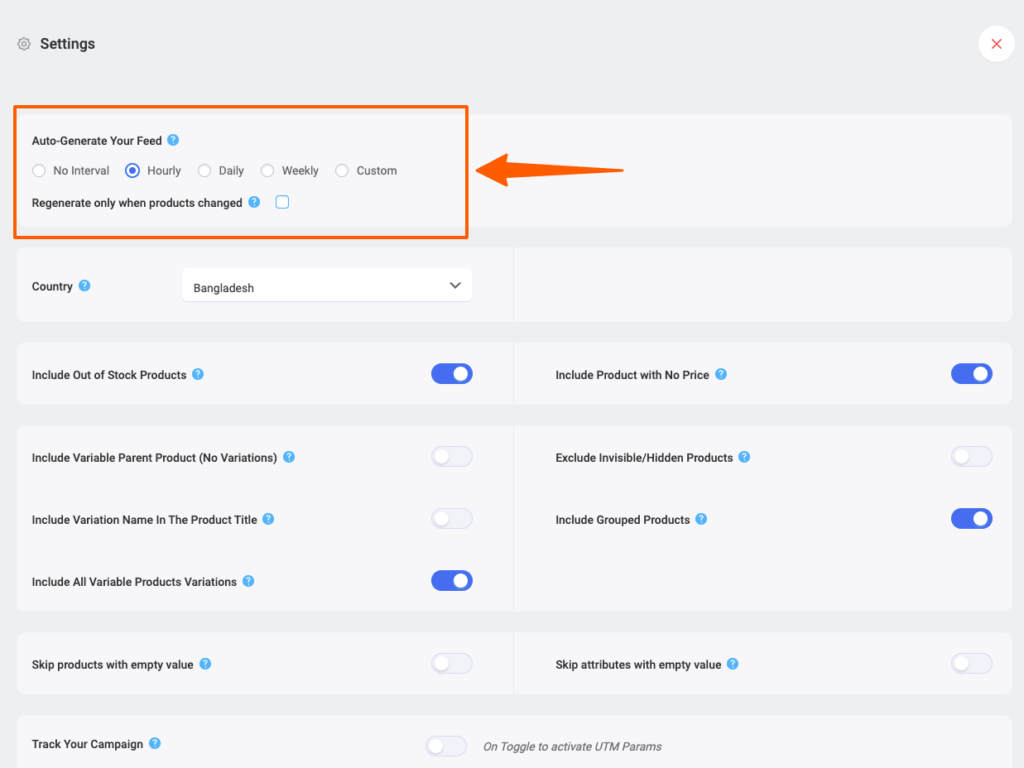Screen dimensions: 1024x768
Task: Disable Include All Variable Products Variations
Action: [451, 581]
